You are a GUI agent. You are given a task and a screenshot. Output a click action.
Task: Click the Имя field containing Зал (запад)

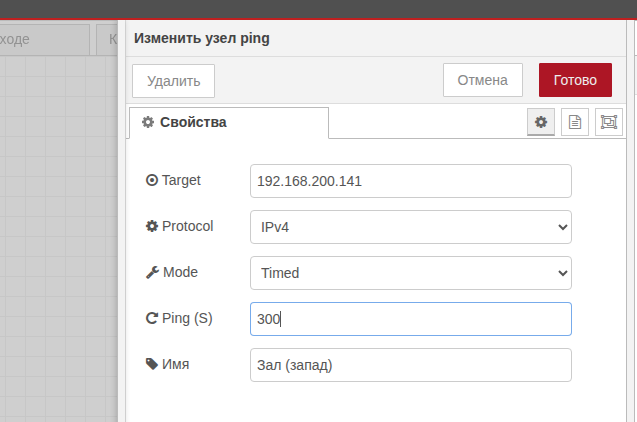tap(410, 365)
